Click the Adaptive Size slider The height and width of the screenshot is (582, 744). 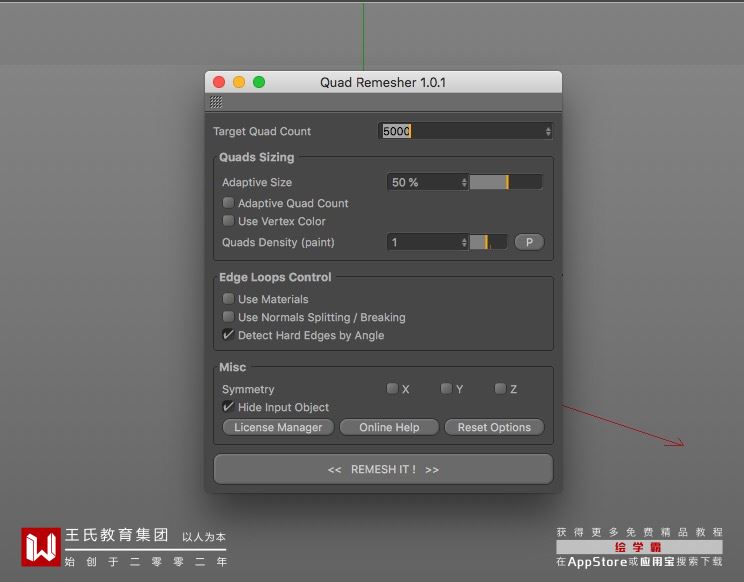pyautogui.click(x=506, y=182)
